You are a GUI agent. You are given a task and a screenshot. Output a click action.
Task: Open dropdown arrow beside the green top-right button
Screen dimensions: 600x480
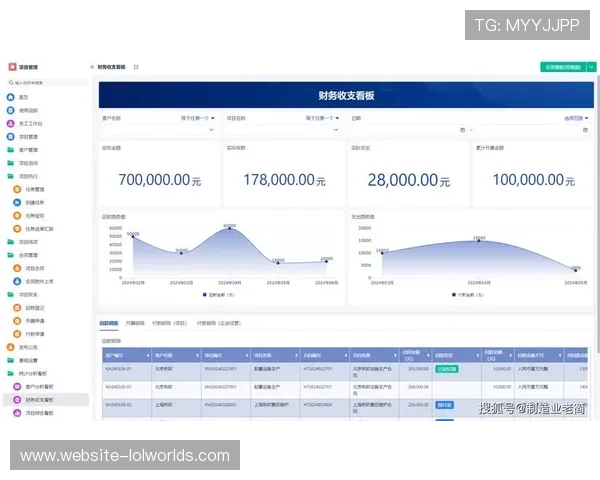point(591,67)
